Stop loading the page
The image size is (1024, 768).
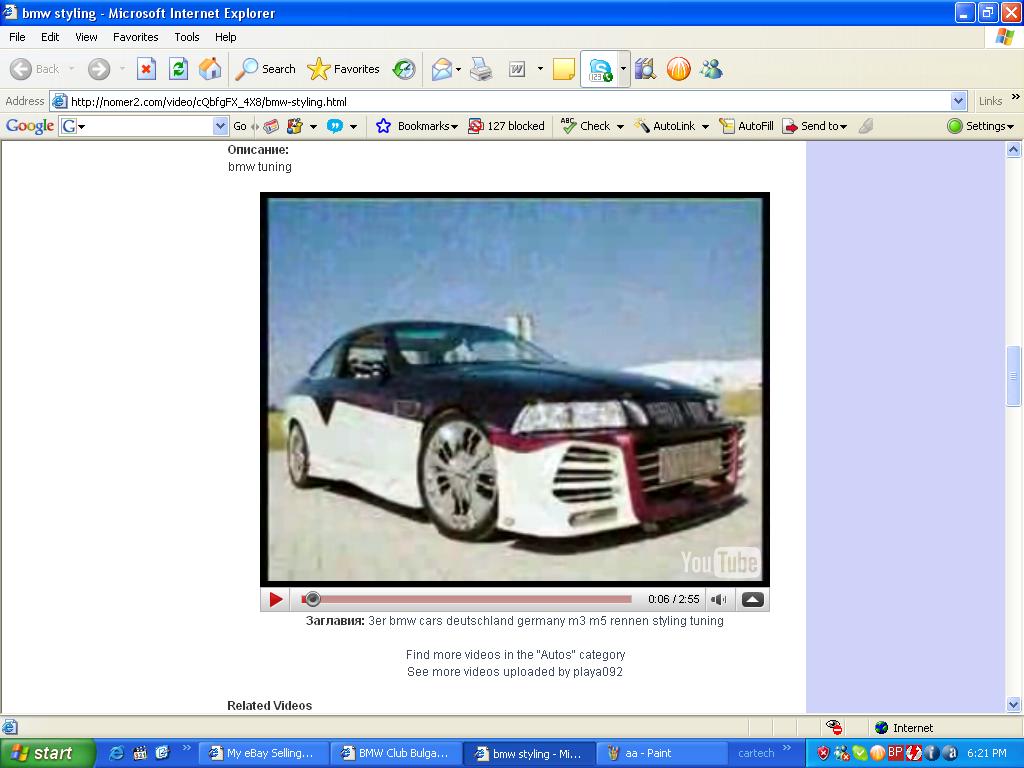click(x=146, y=69)
